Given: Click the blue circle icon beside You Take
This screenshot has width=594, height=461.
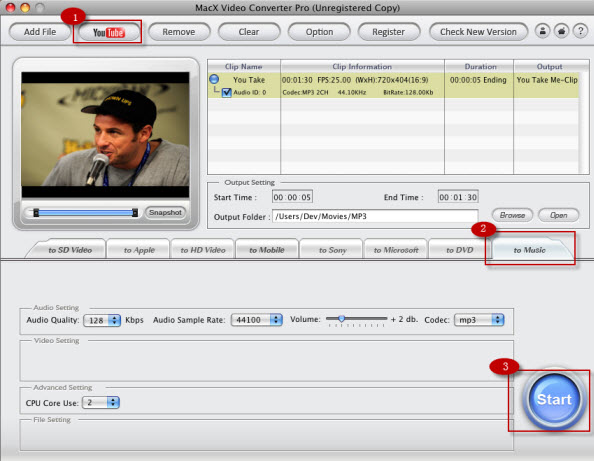Looking at the screenshot, I should click(214, 79).
